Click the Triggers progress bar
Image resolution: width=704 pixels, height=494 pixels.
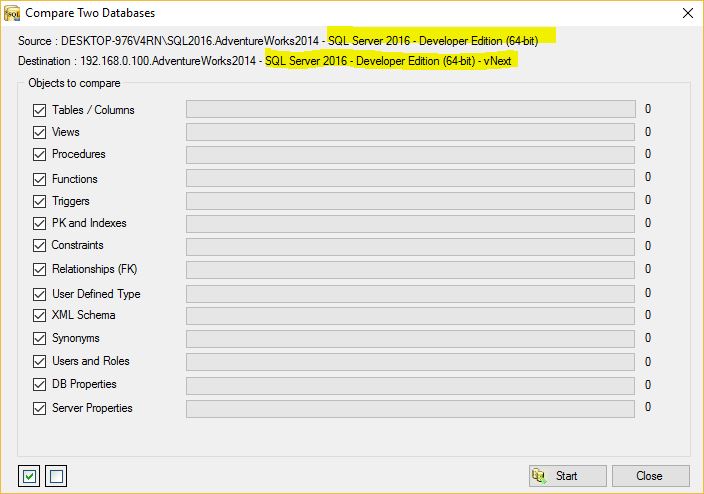point(410,201)
